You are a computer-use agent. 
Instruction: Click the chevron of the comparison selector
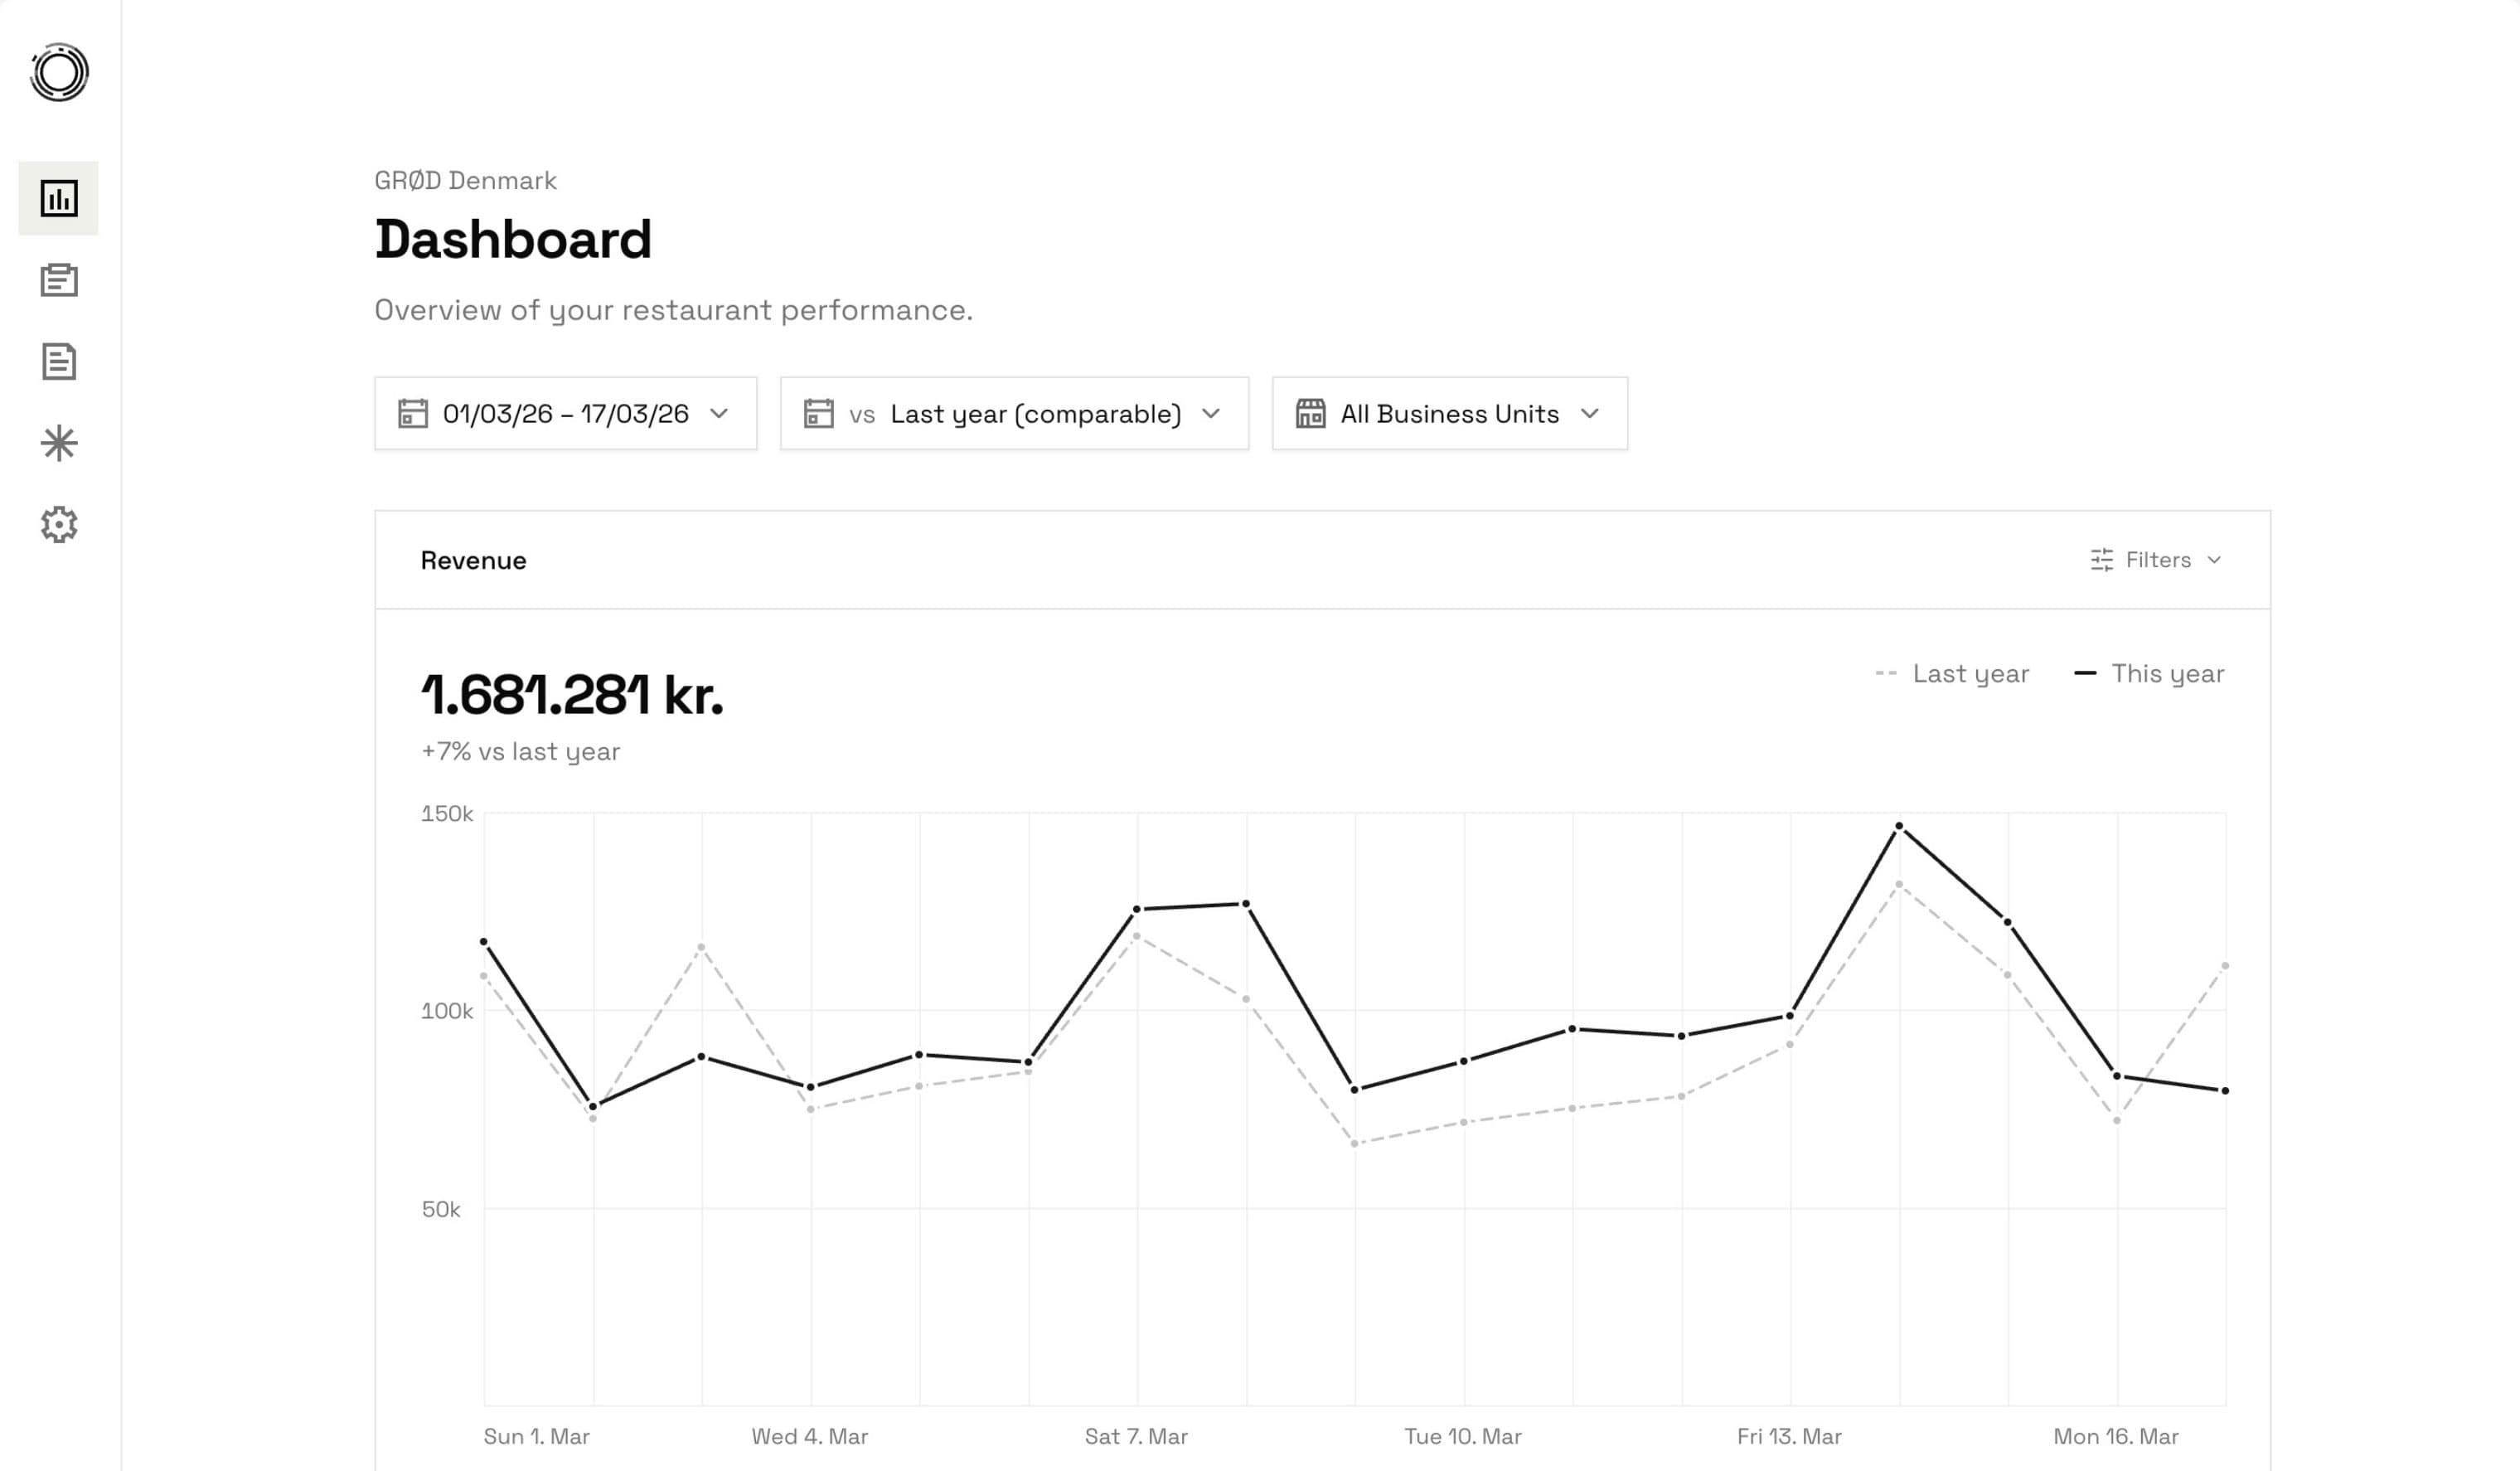click(1211, 413)
